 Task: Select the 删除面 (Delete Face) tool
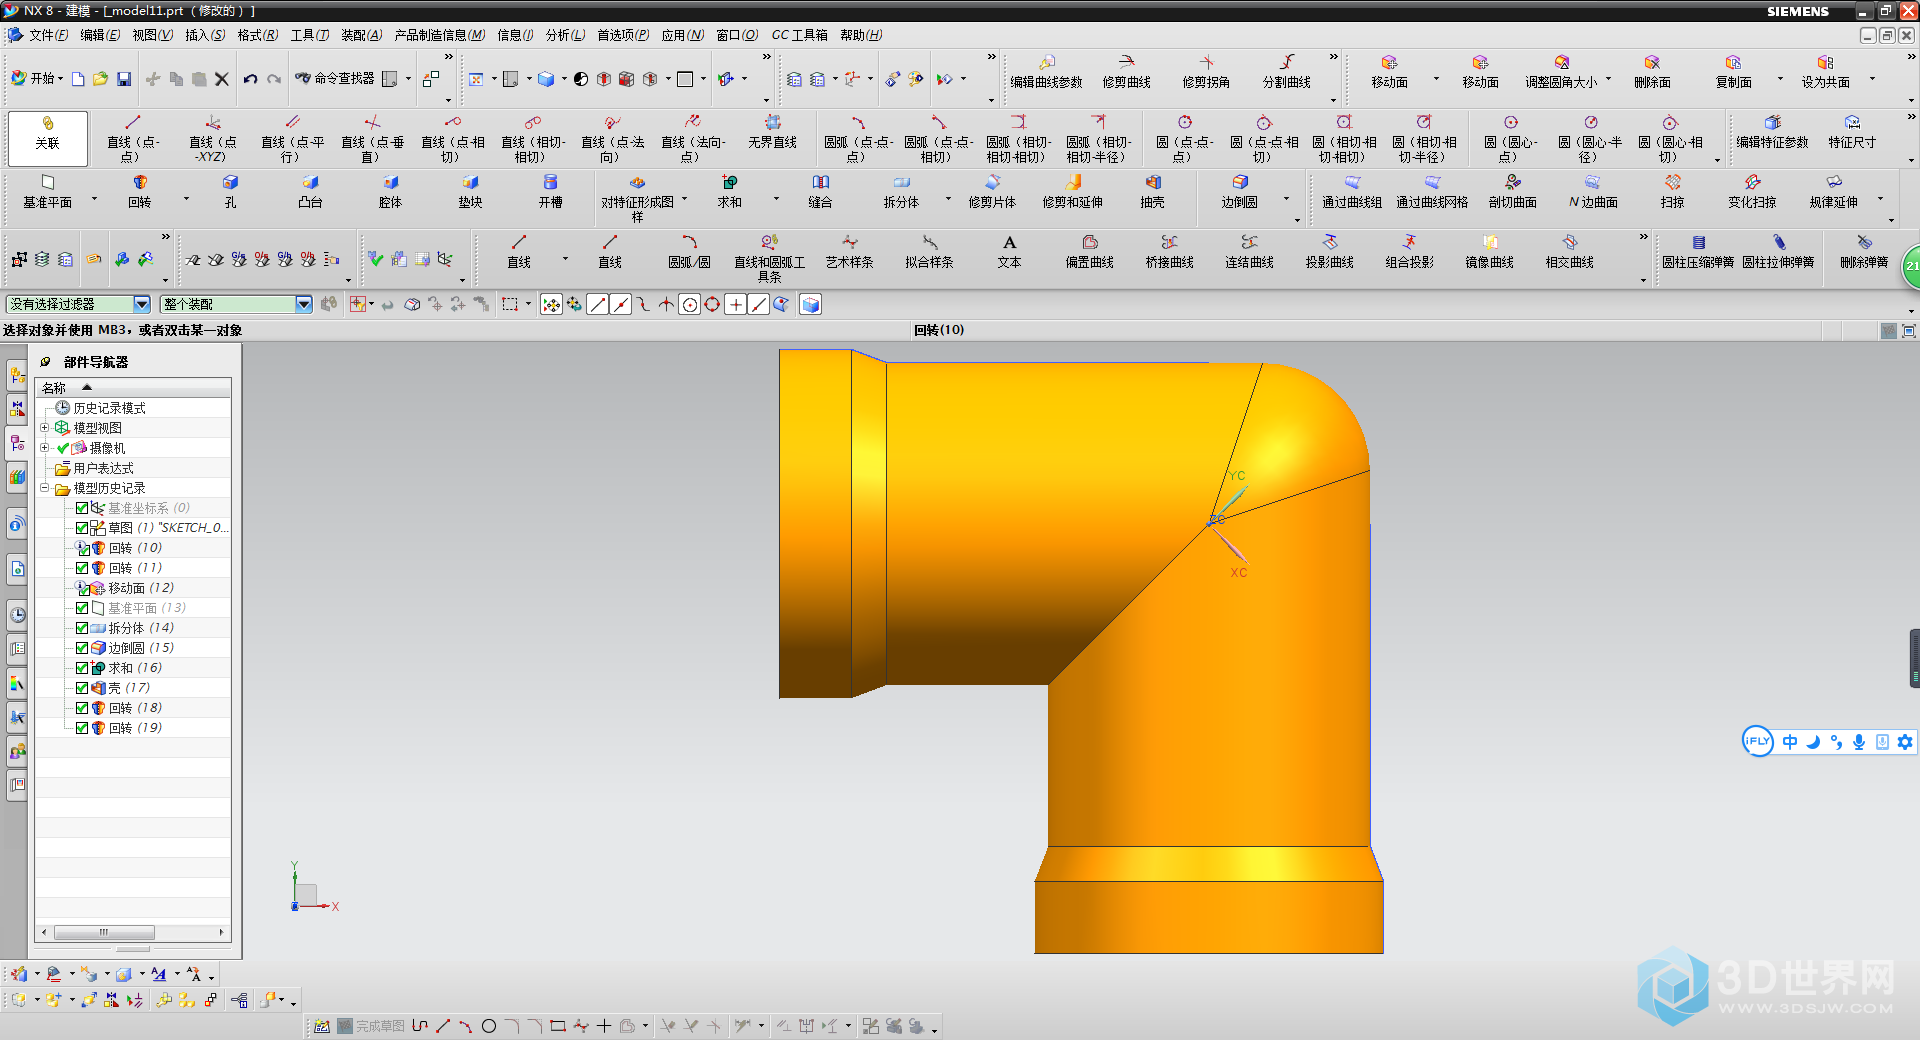click(1652, 71)
